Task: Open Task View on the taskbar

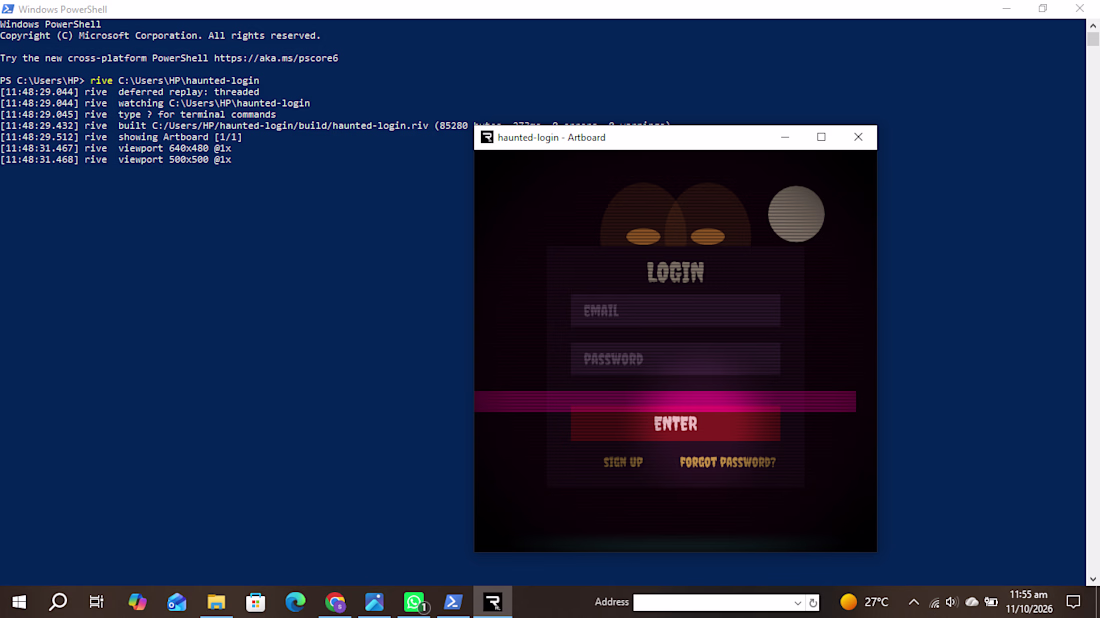Action: click(x=97, y=602)
